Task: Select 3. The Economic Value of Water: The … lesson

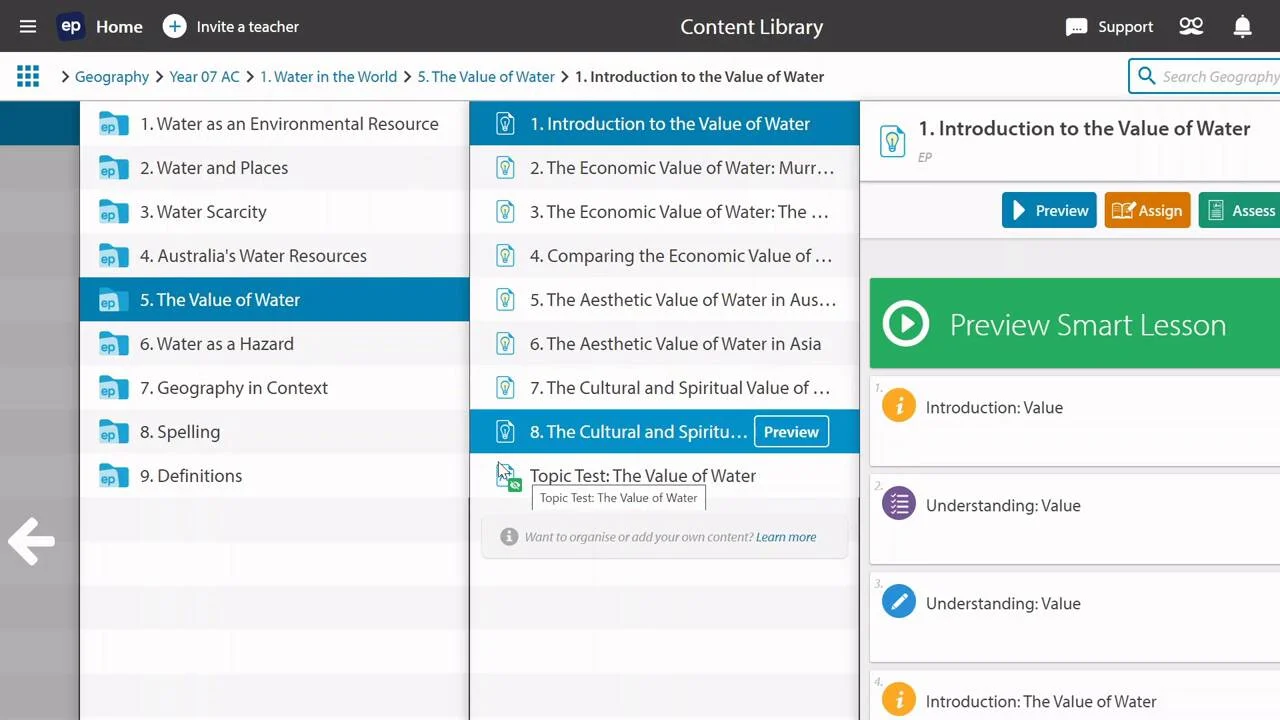Action: click(664, 212)
